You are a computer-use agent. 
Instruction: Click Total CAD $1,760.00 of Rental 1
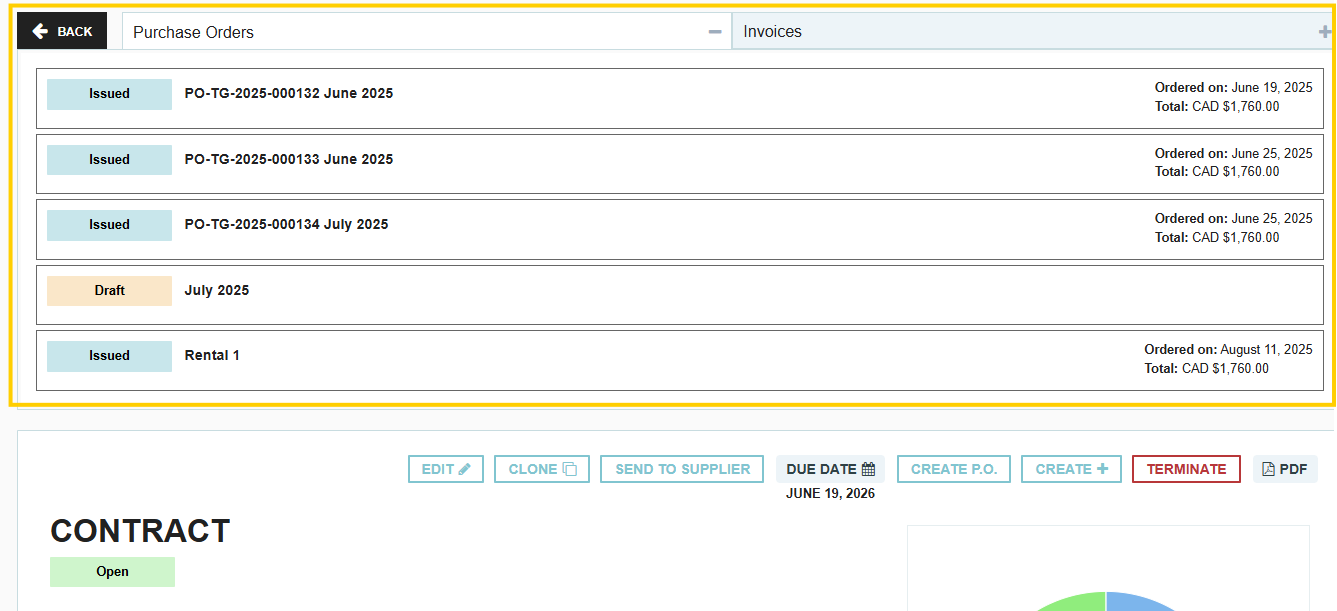(1207, 369)
